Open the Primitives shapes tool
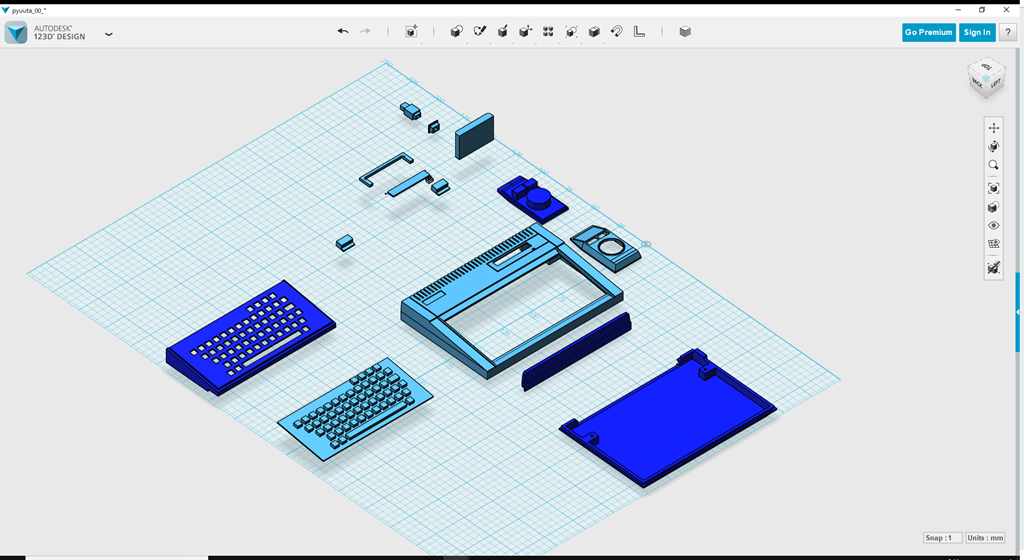 click(456, 32)
